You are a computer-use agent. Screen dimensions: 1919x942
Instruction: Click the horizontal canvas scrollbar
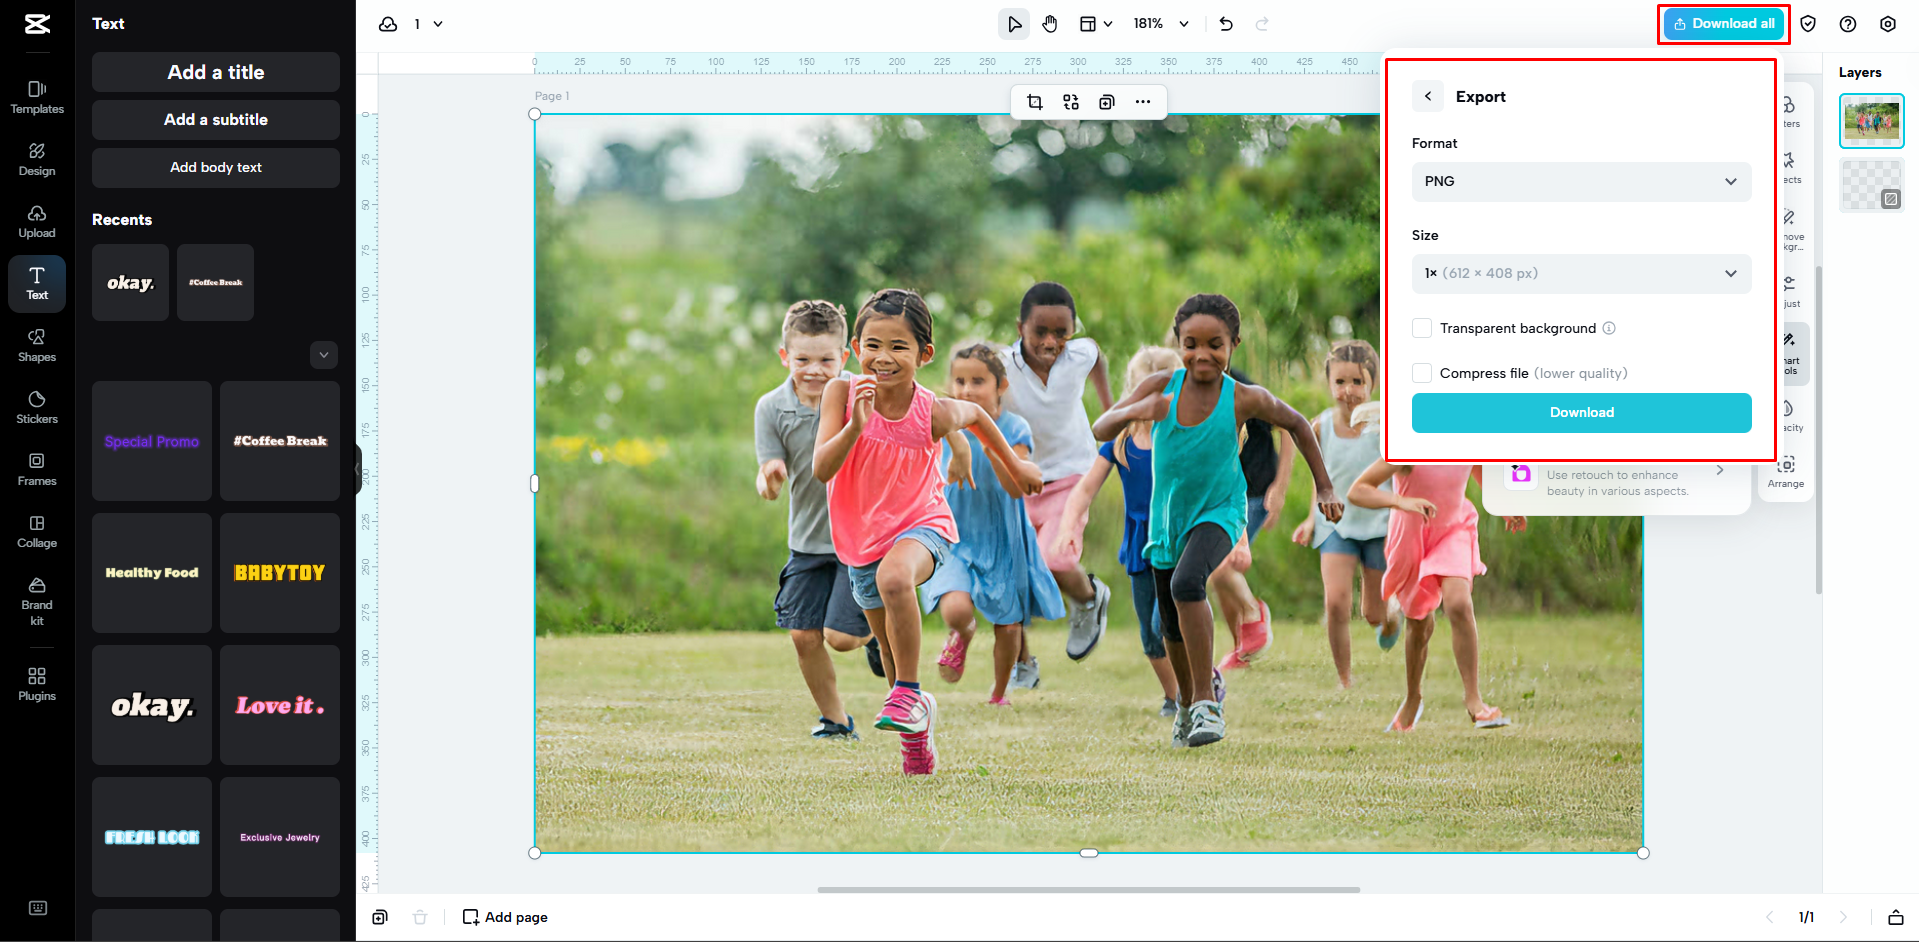1089,889
